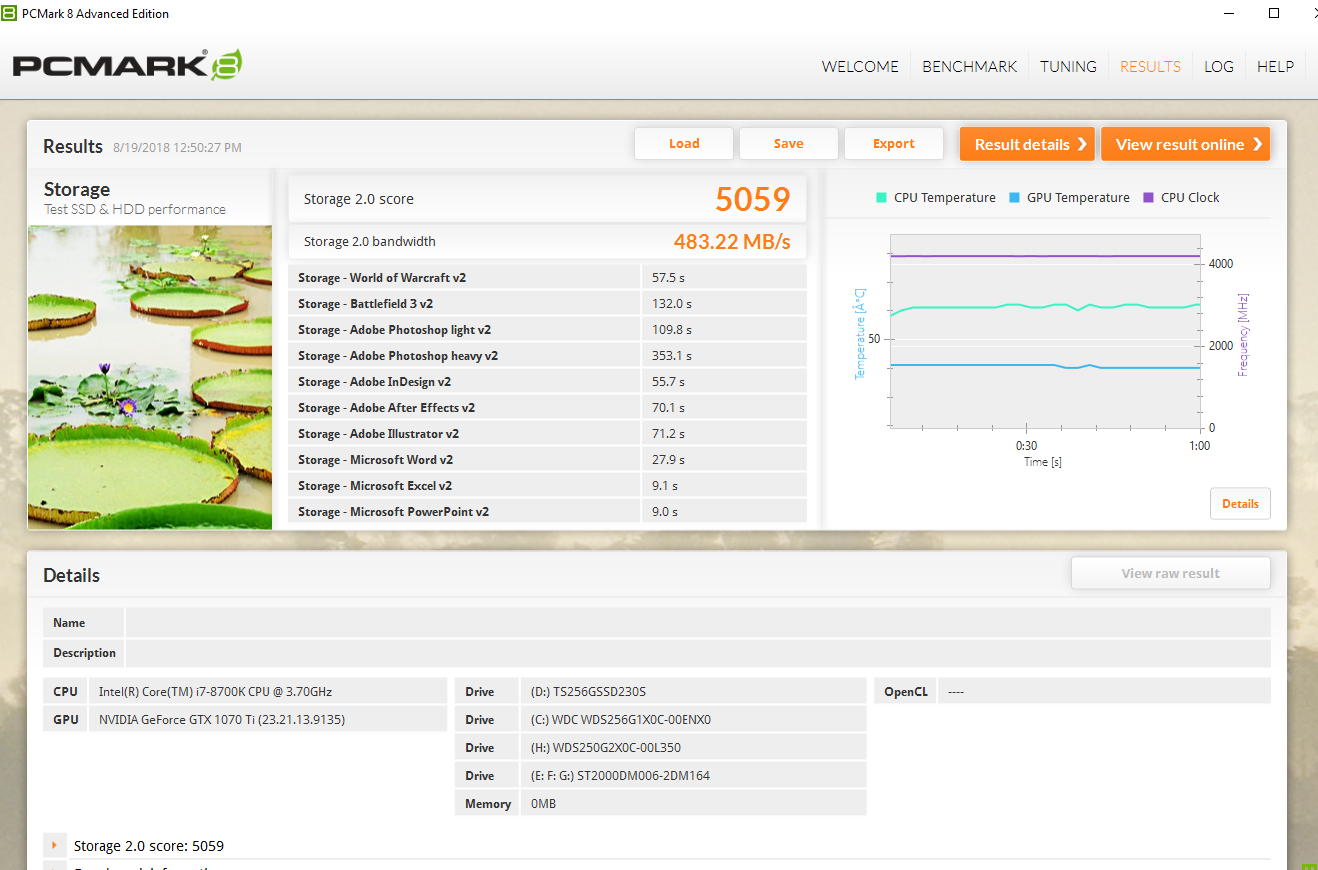Click the Save result button
Viewport: 1318px width, 870px height.
(789, 143)
